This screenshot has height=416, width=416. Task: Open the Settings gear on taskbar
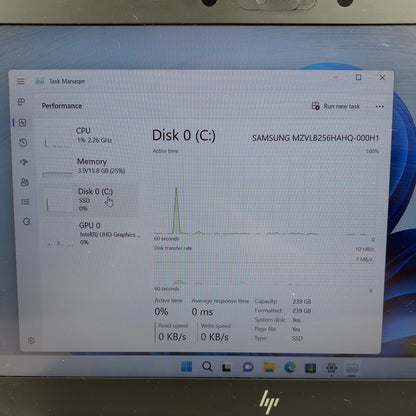[x=331, y=368]
